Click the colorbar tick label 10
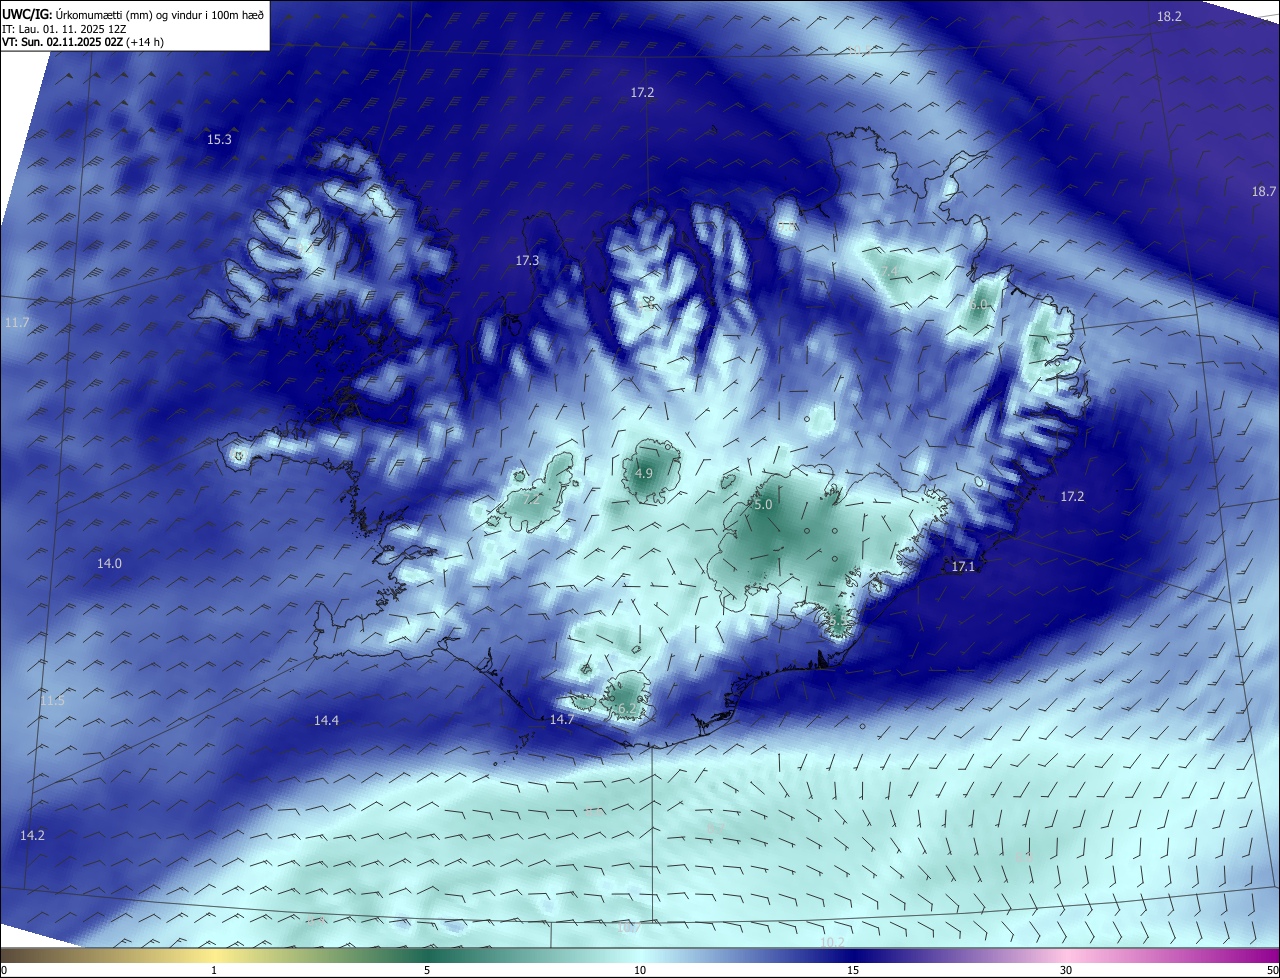This screenshot has height=978, width=1280. pyautogui.click(x=640, y=971)
